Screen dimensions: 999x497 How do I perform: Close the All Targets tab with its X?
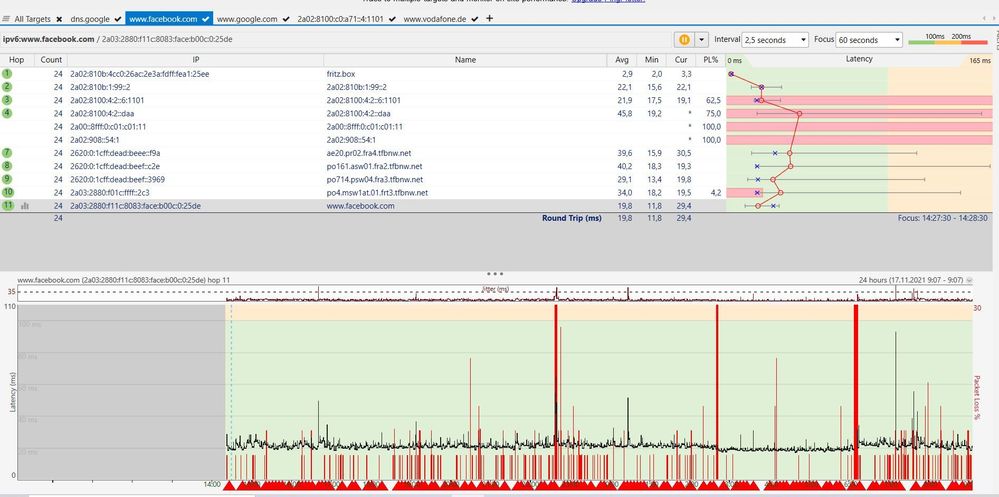59,19
